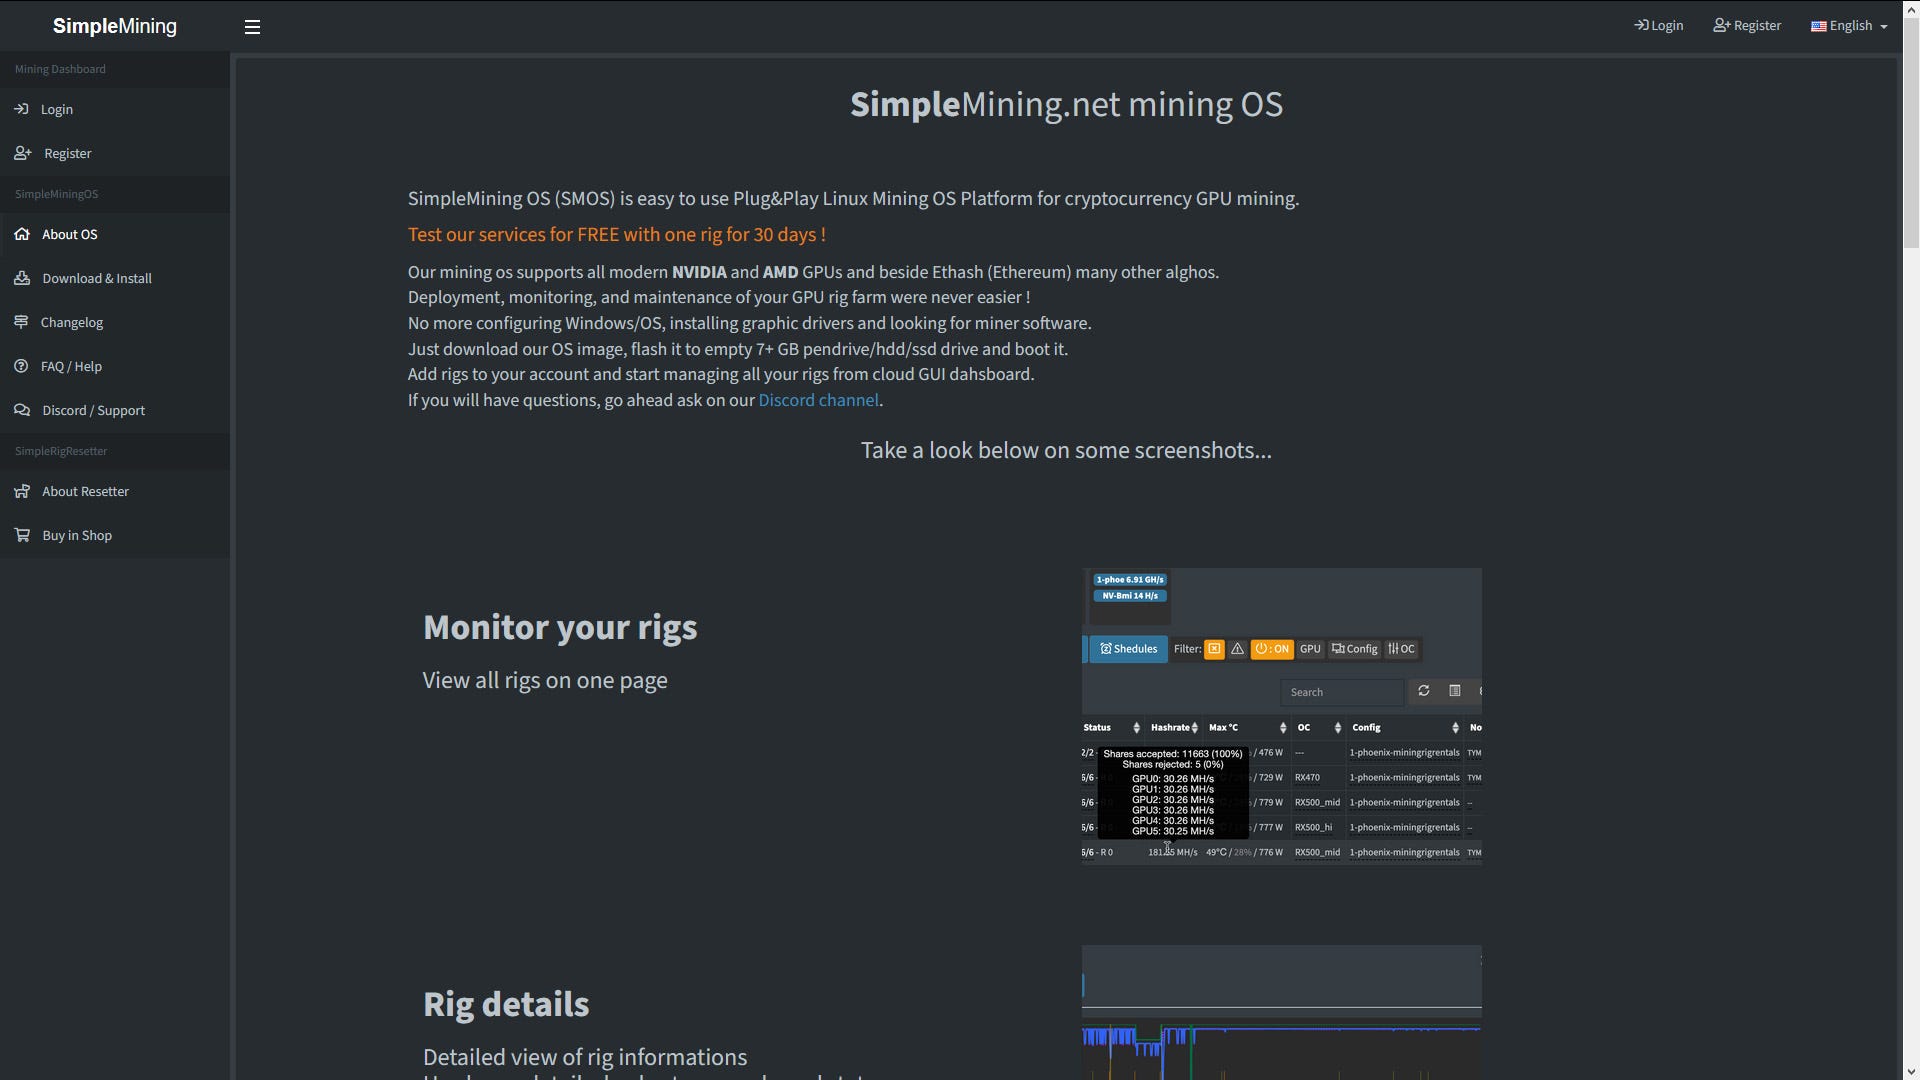Click the page vertical scrollbar down arrow
Image resolution: width=1920 pixels, height=1080 pixels.
[x=1910, y=1071]
